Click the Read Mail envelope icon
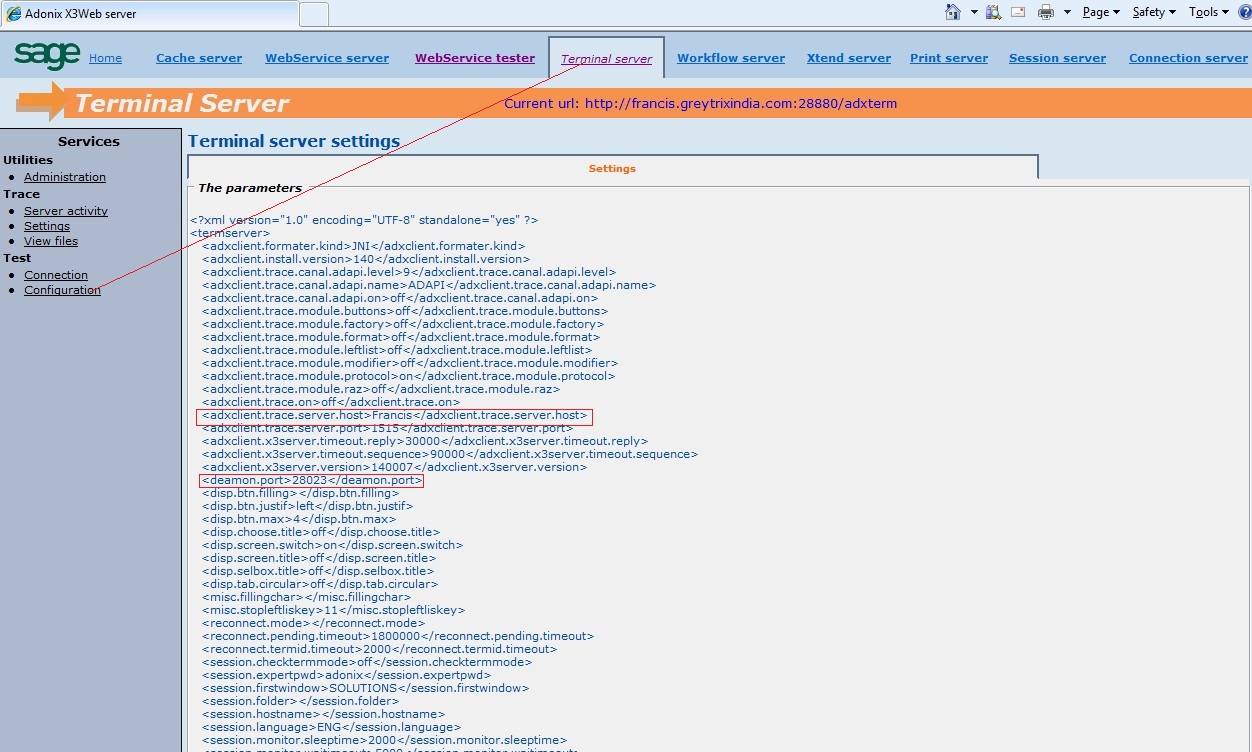1252x752 pixels. click(1018, 12)
